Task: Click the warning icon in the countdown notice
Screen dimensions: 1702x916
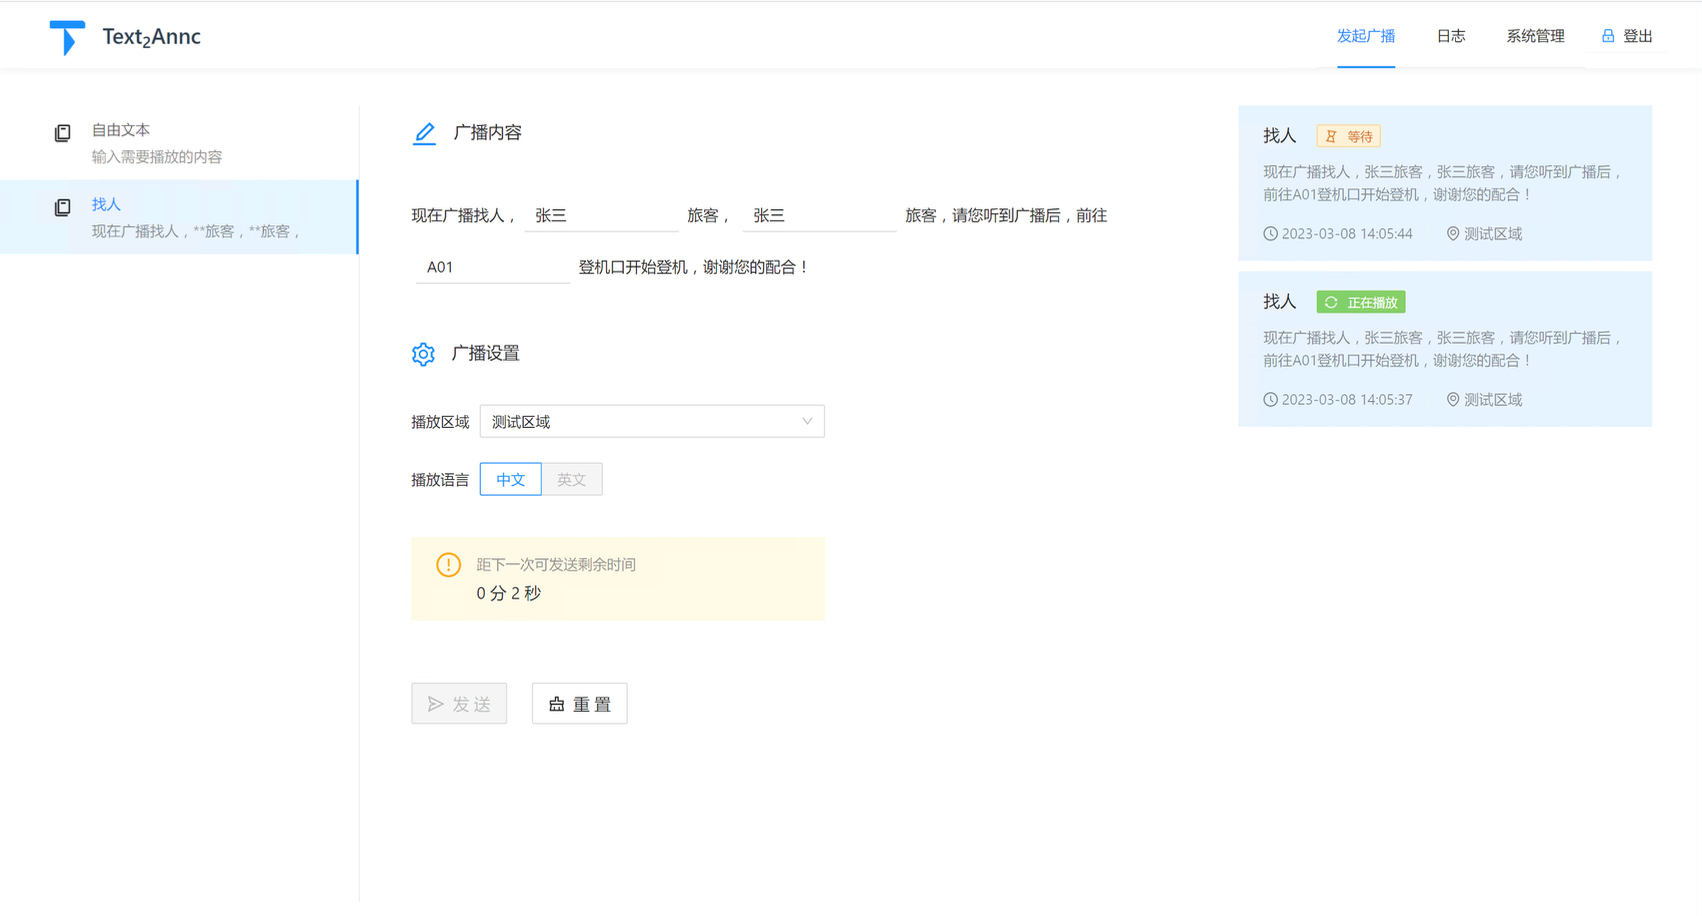Action: (x=448, y=565)
